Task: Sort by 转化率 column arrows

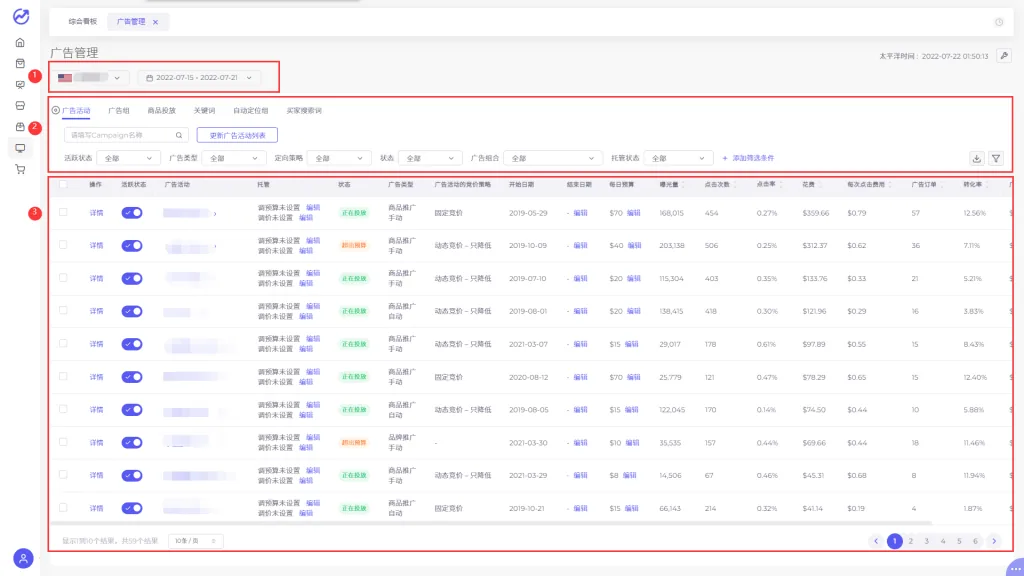Action: pos(987,185)
